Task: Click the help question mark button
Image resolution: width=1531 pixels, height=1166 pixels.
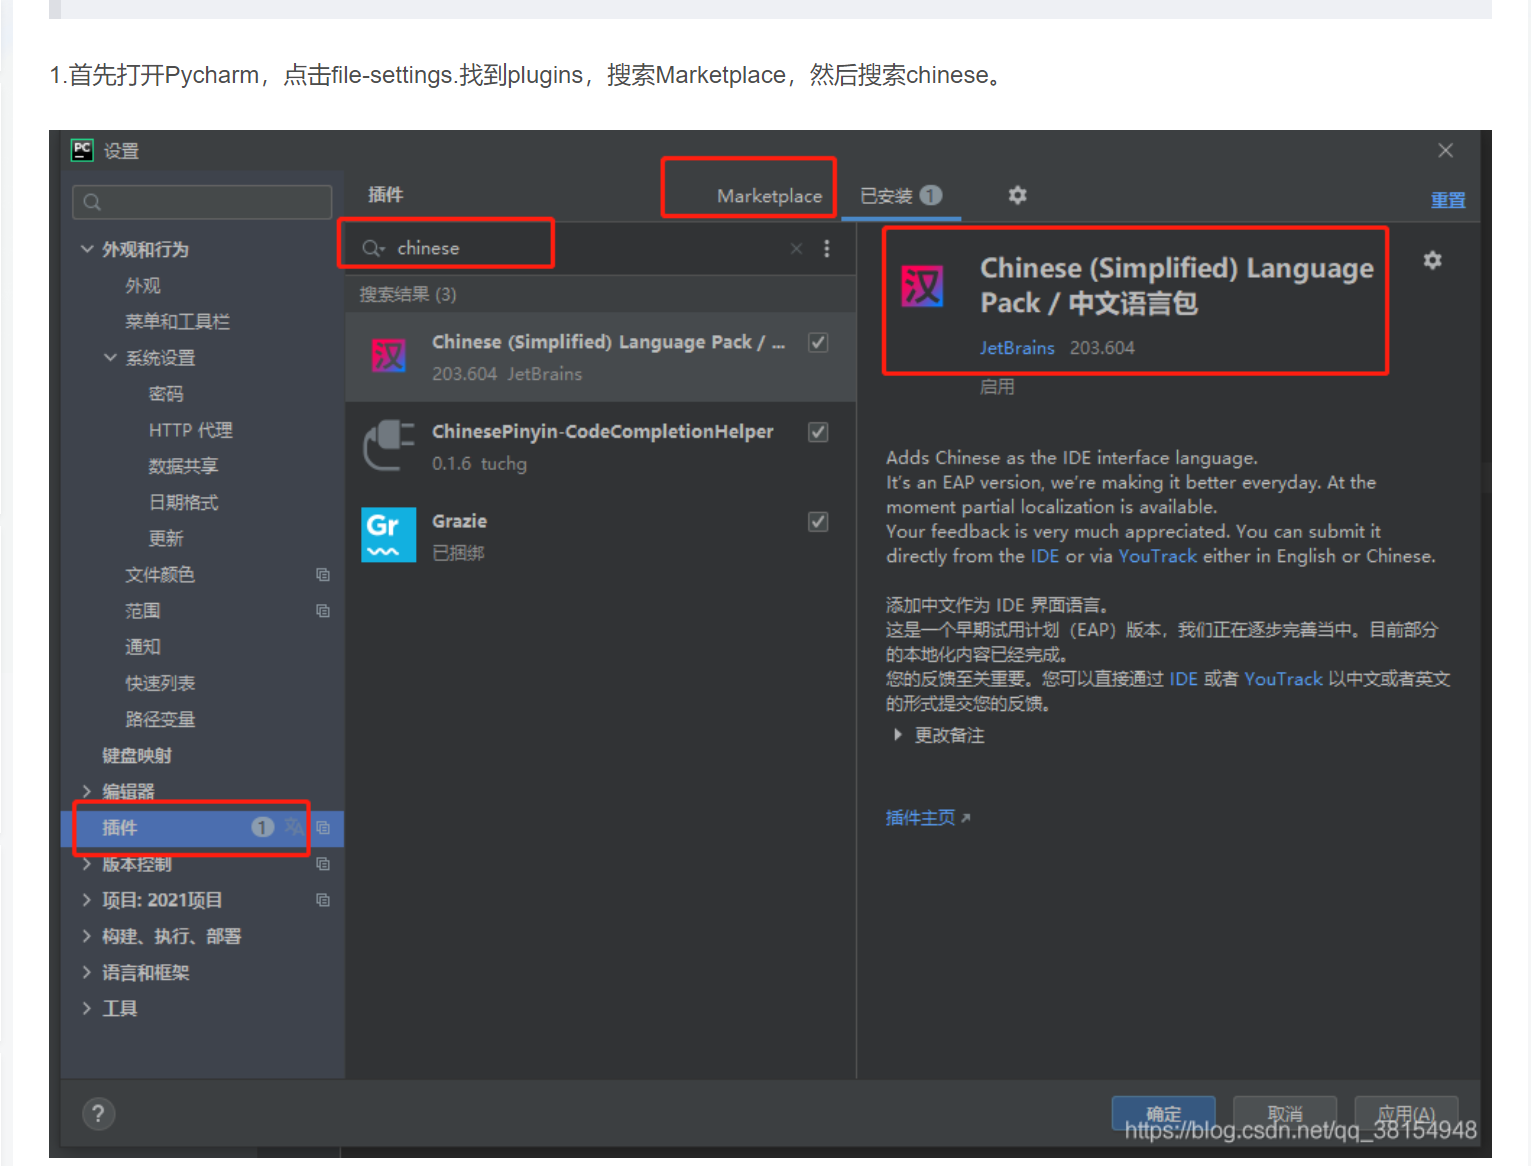Action: (x=98, y=1113)
